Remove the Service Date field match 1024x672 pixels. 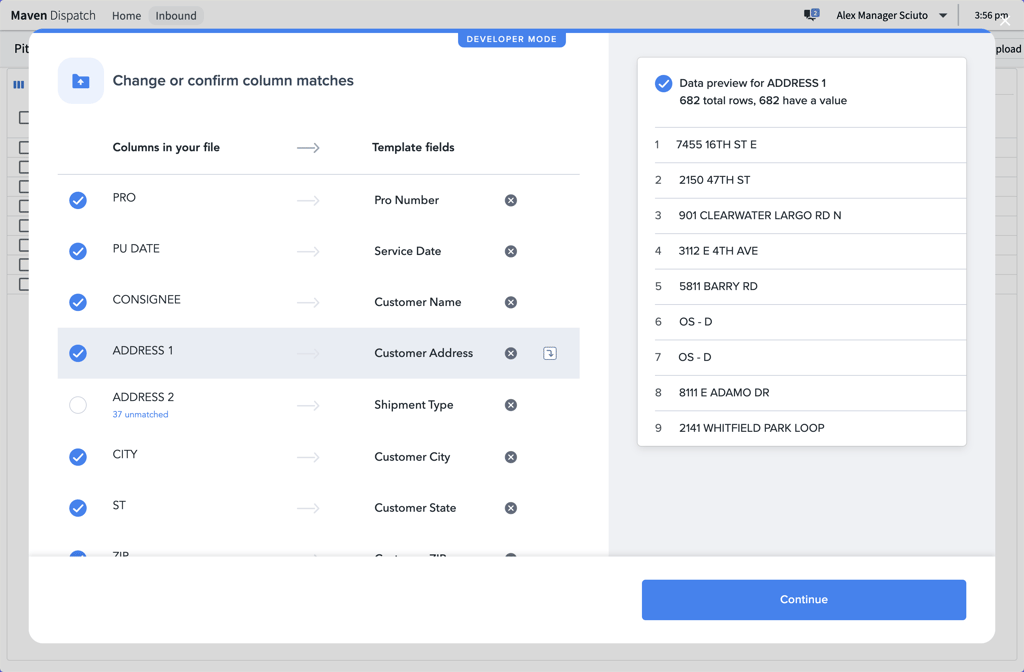click(511, 251)
